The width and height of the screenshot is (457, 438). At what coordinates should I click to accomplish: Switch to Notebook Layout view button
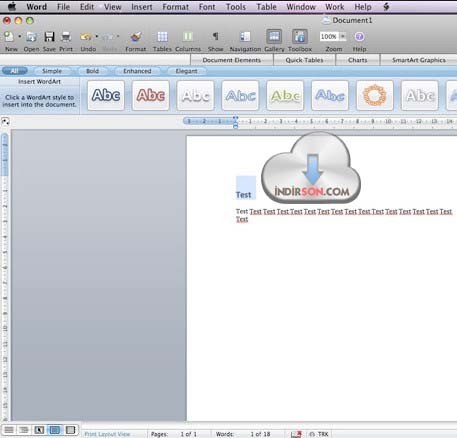70,430
